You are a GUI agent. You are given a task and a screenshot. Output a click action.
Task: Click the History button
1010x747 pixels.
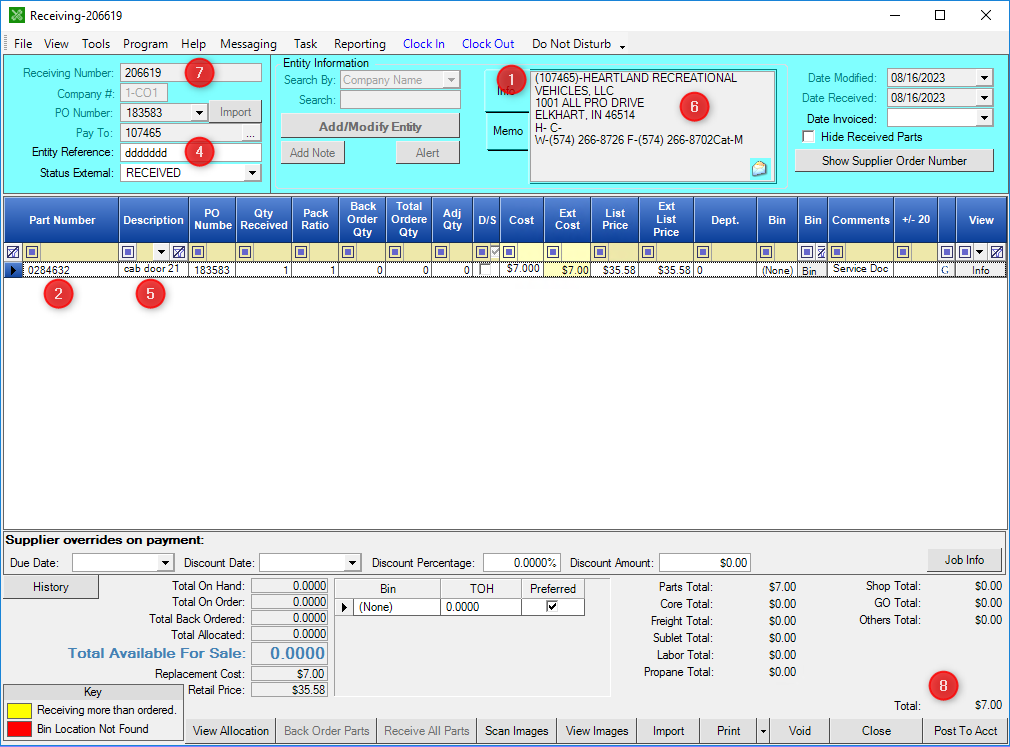(51, 587)
